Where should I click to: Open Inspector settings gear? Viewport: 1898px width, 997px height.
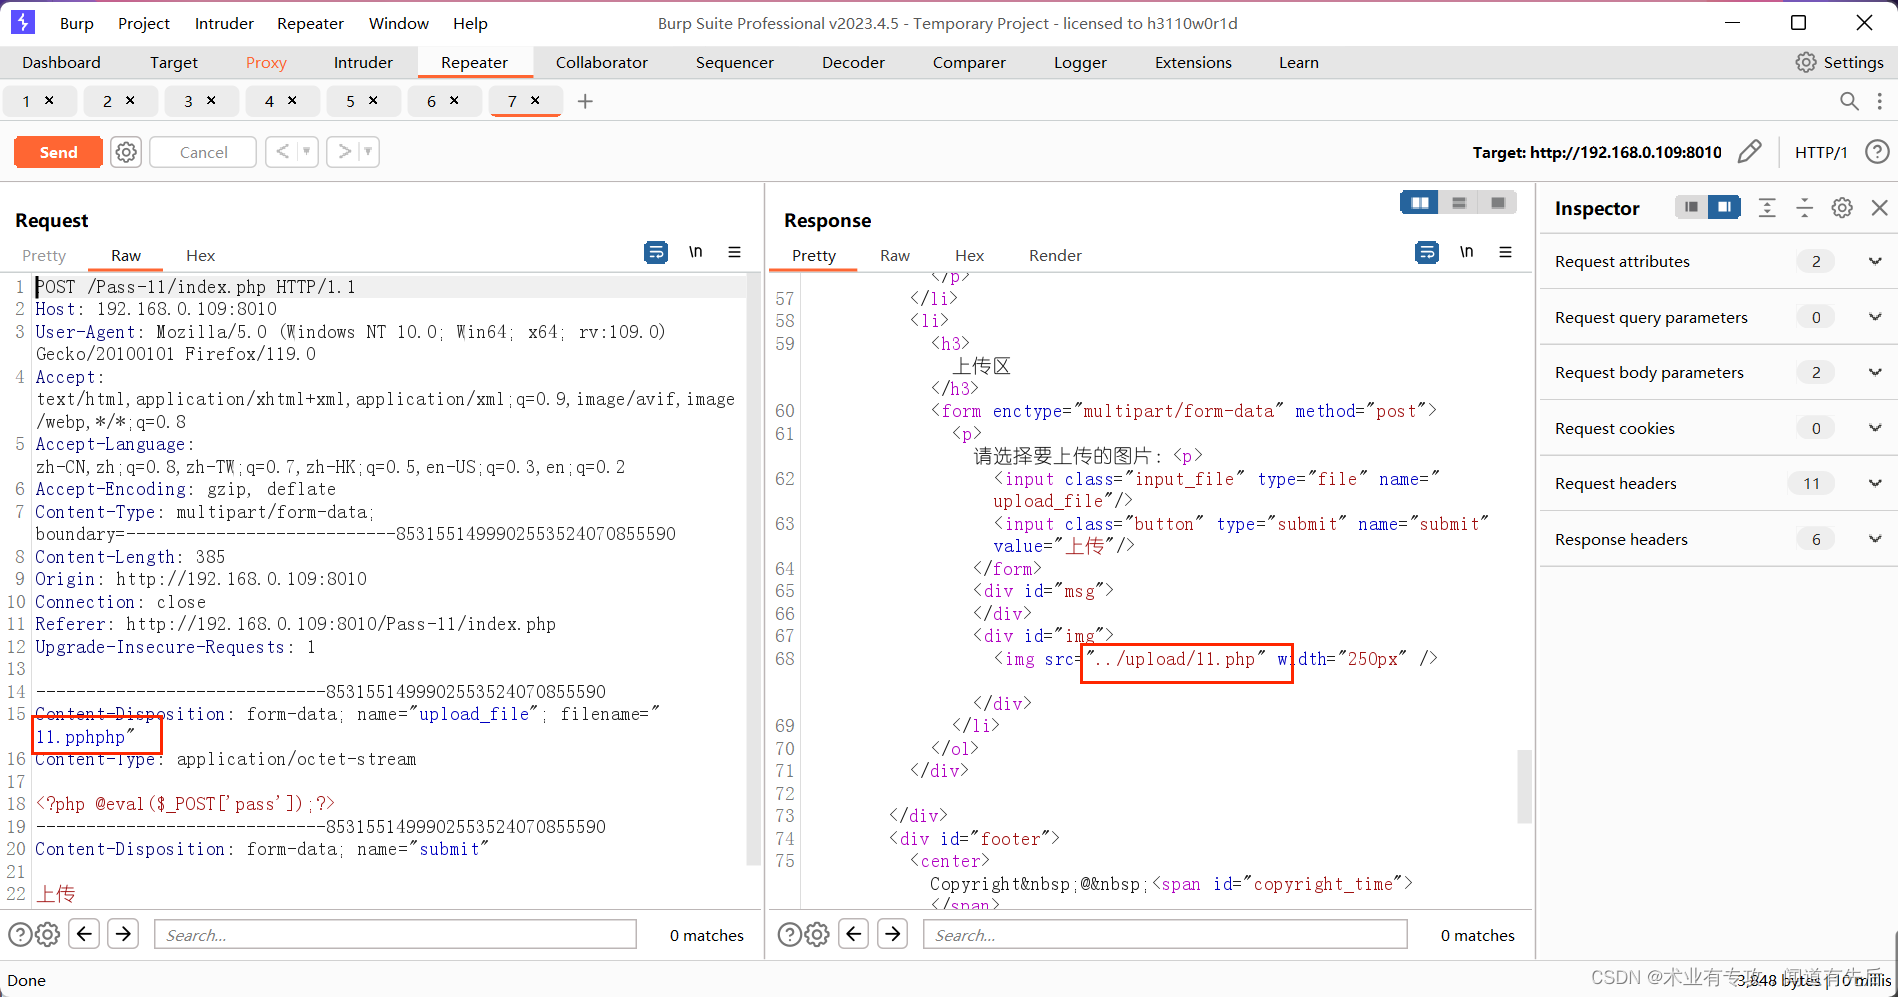[1842, 207]
